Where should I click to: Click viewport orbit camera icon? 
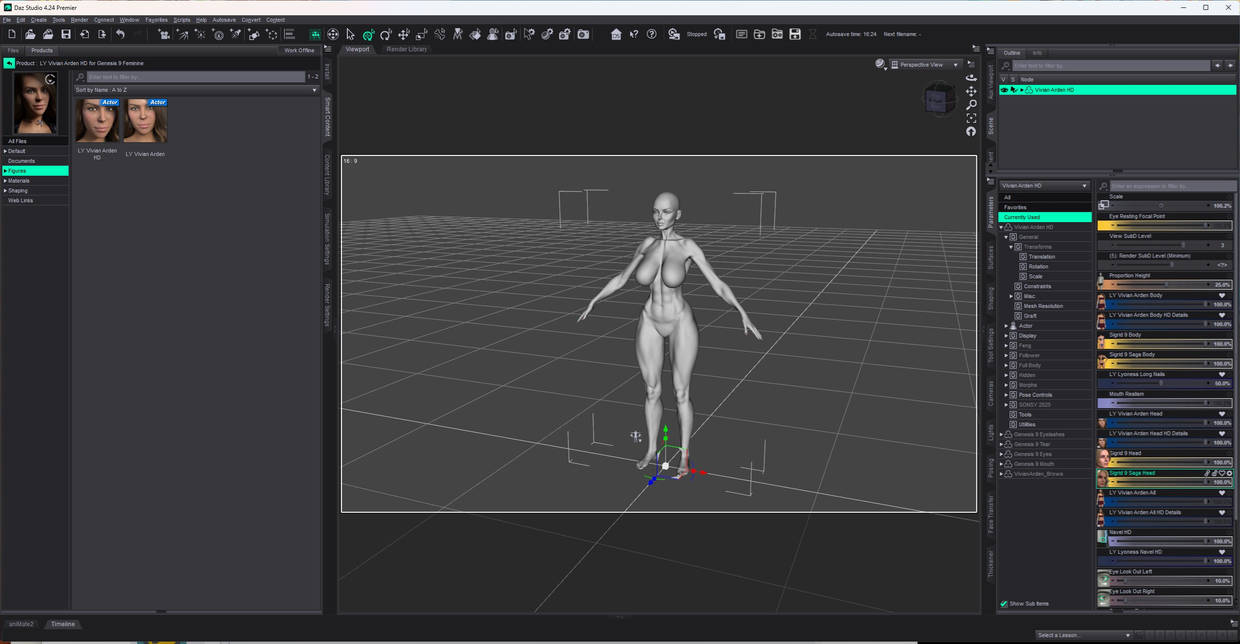[971, 77]
